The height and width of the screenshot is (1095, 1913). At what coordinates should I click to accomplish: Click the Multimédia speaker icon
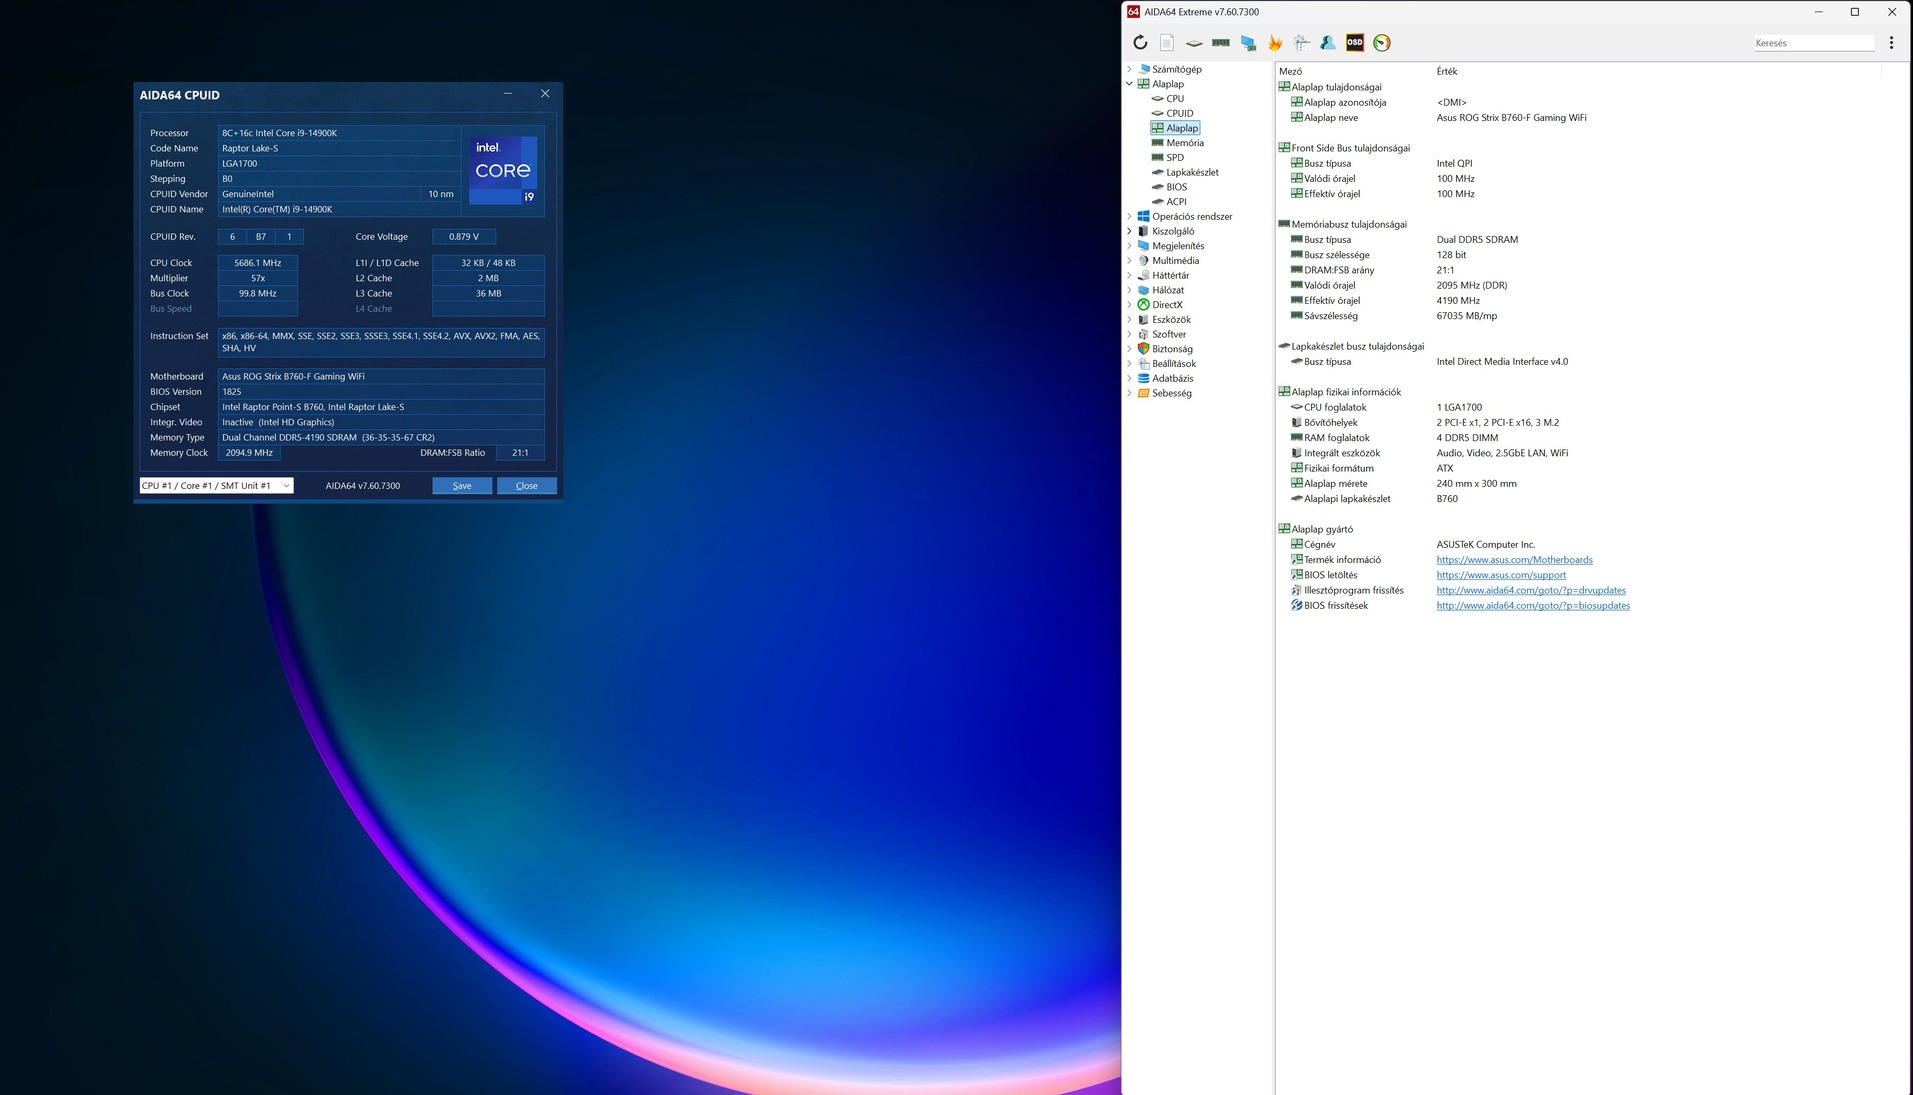pos(1143,261)
